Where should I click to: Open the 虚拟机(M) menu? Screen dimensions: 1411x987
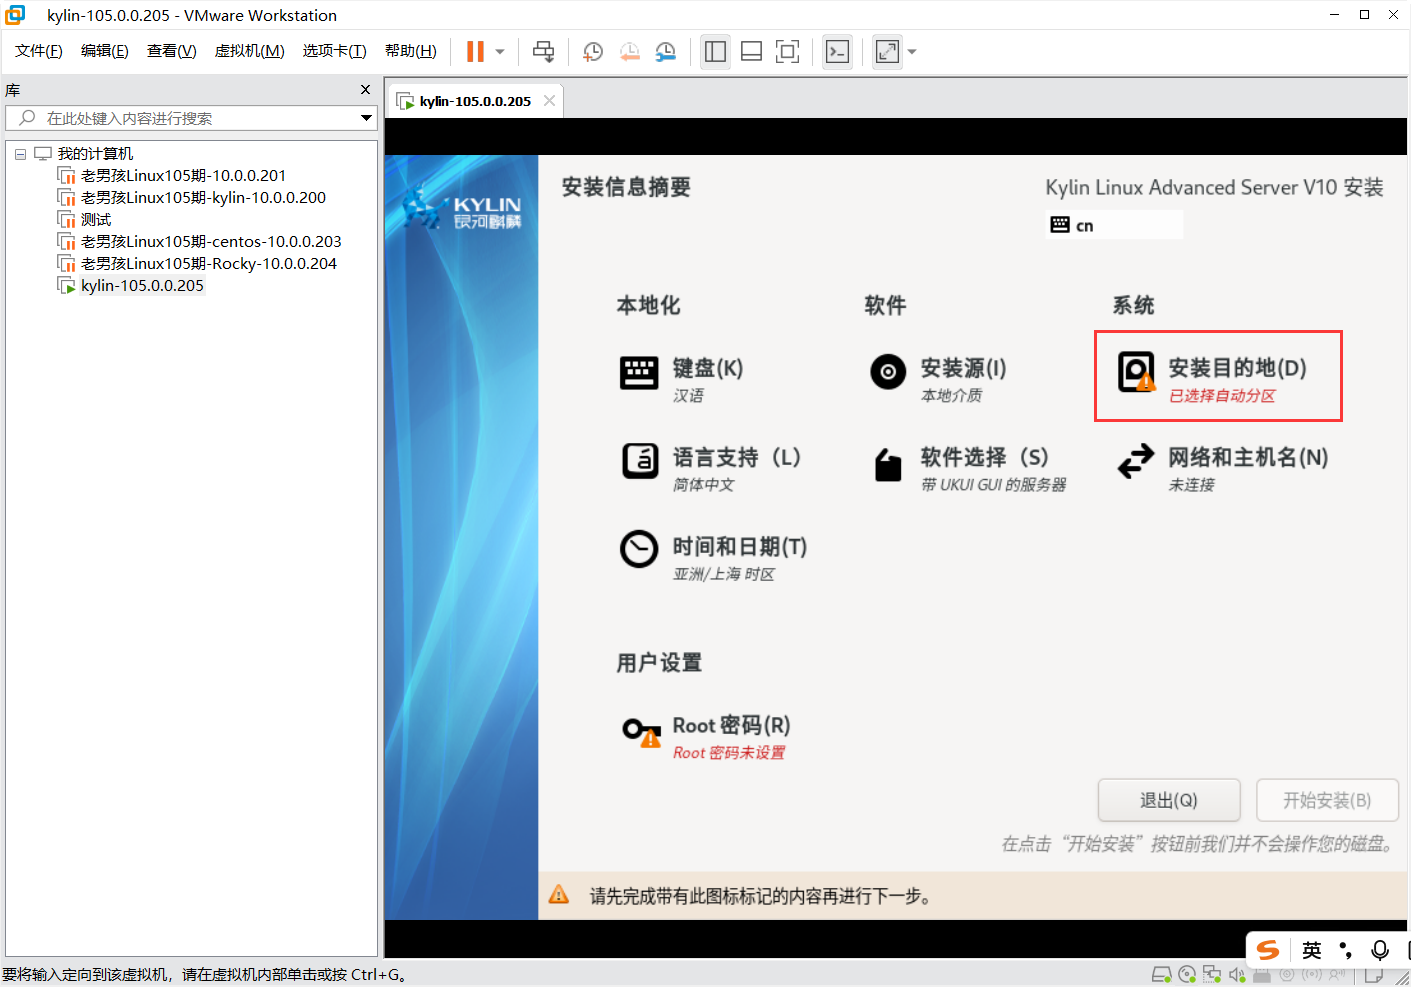tap(249, 51)
